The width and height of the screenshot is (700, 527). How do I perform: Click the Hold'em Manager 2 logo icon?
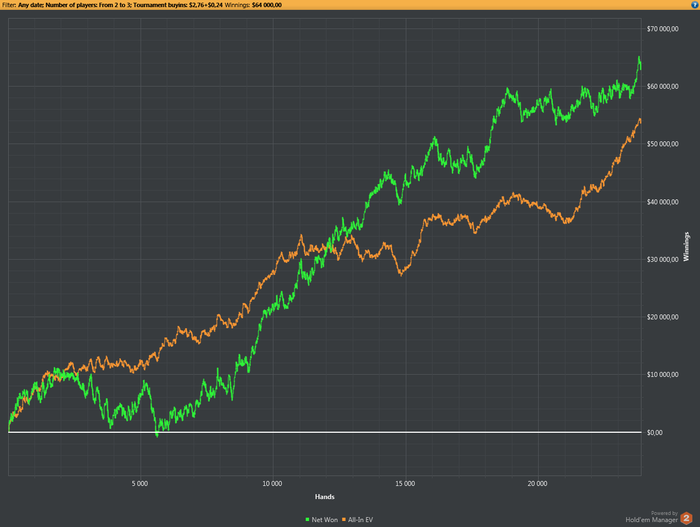click(686, 519)
